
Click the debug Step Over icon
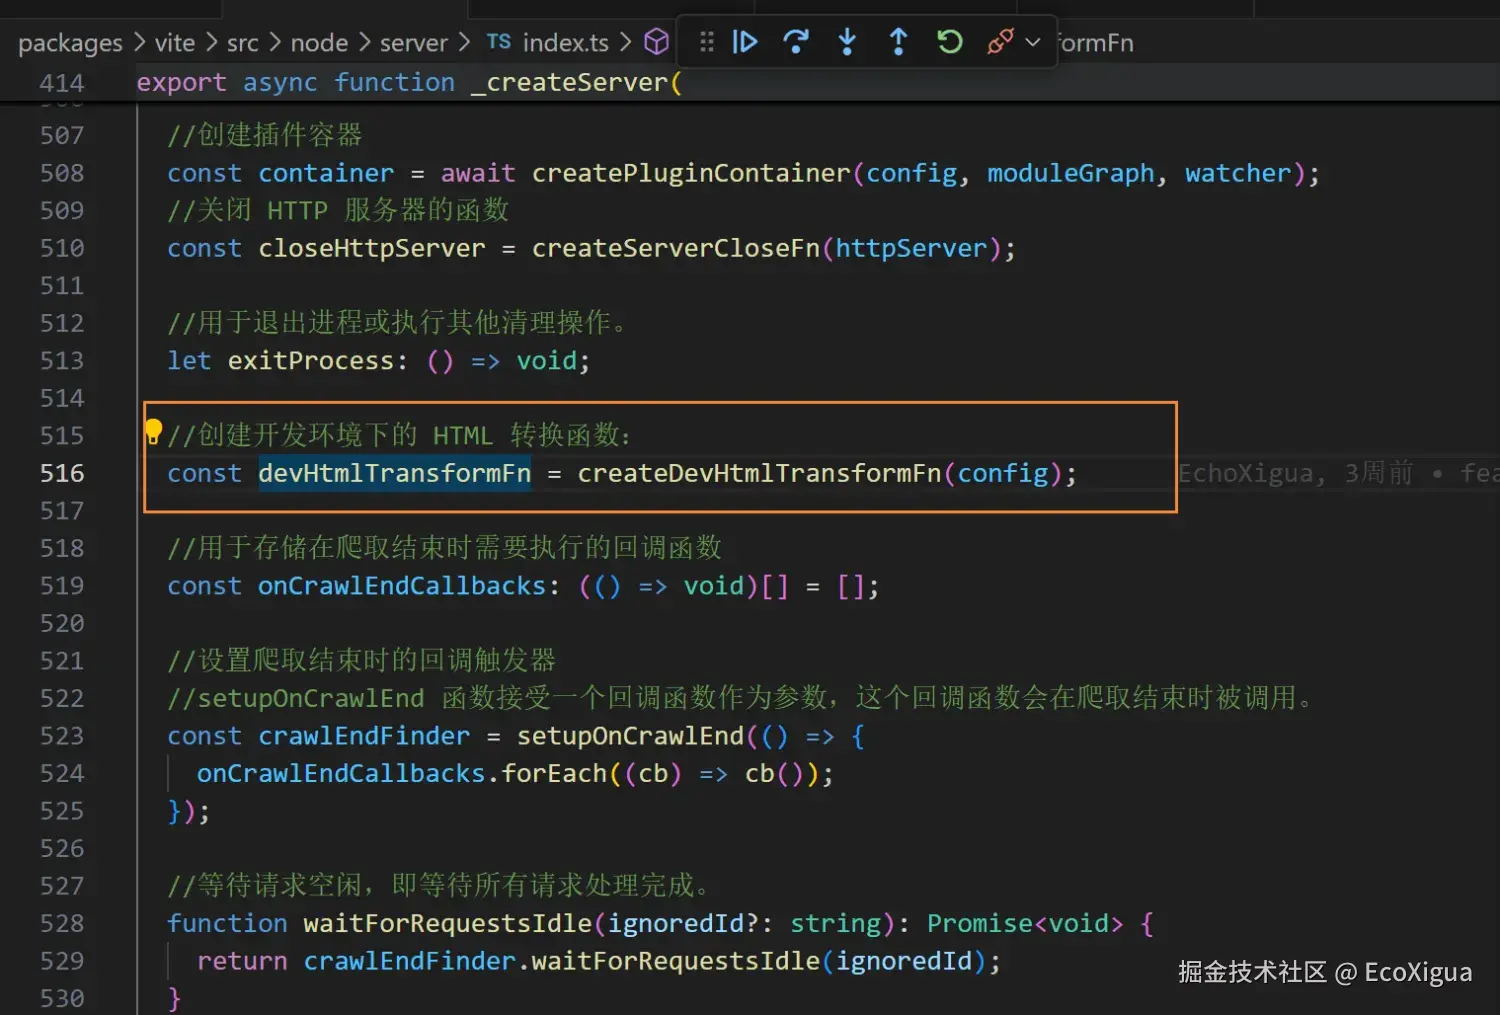(796, 42)
